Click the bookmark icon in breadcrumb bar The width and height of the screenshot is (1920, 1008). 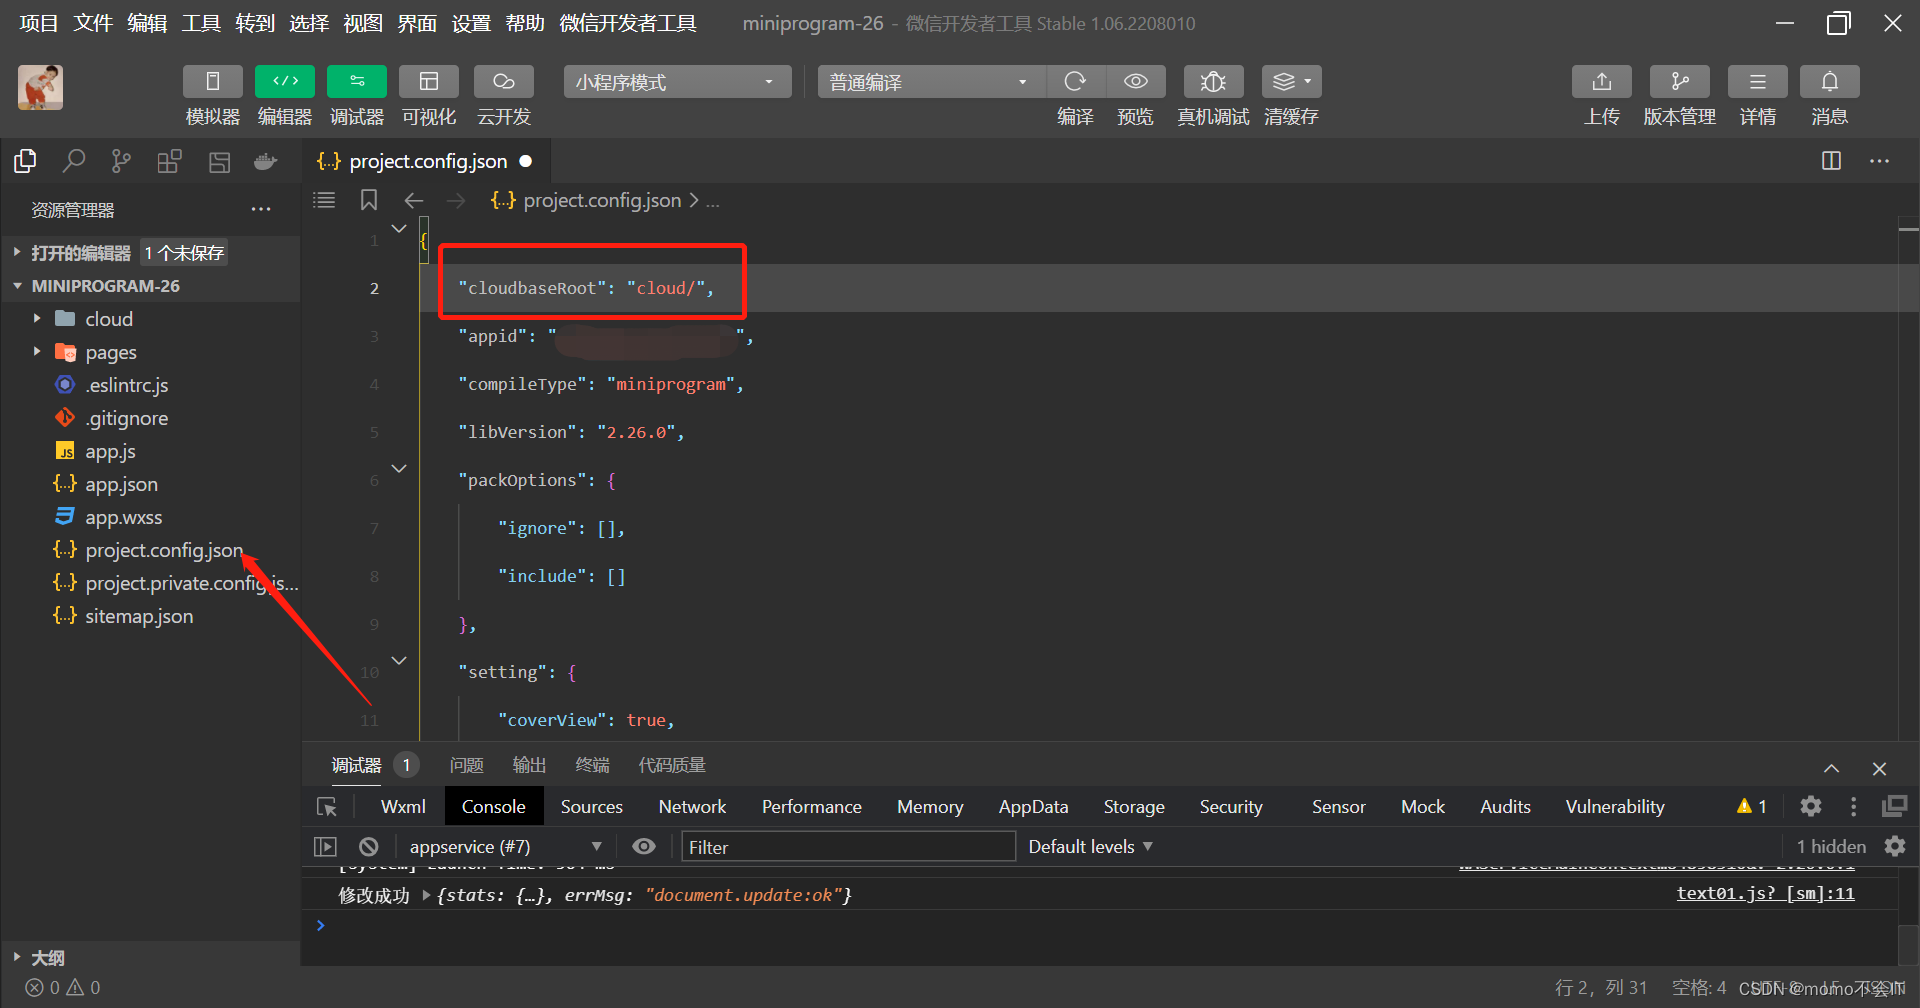[x=369, y=200]
